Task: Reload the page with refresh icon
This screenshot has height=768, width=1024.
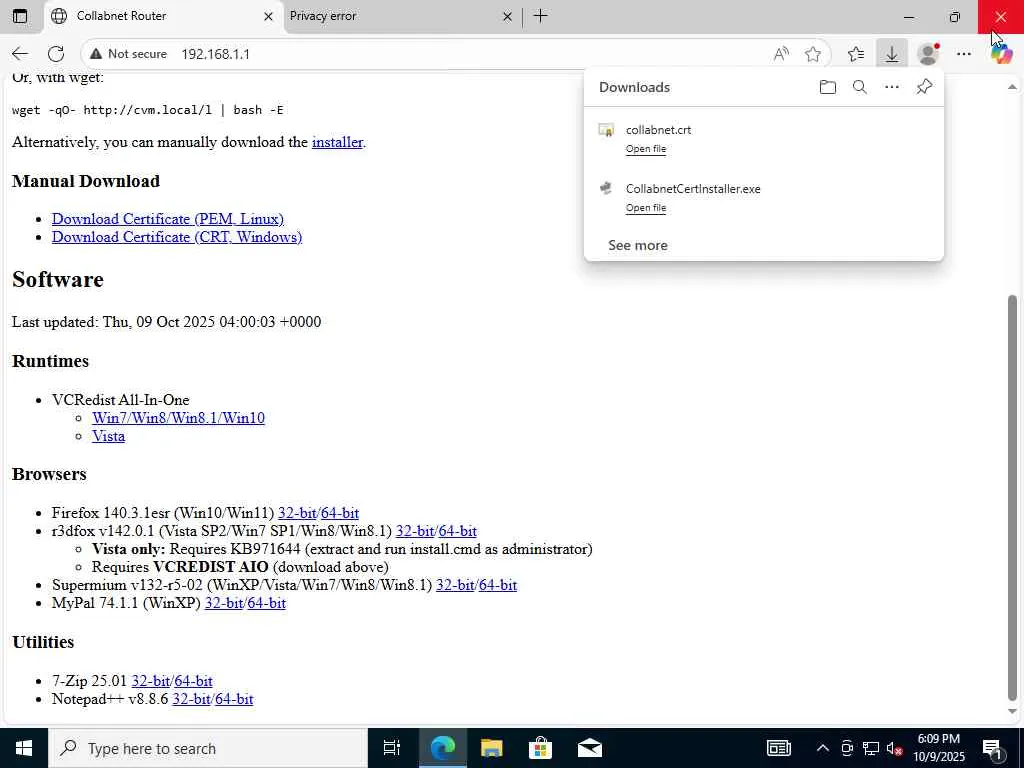Action: coord(56,54)
